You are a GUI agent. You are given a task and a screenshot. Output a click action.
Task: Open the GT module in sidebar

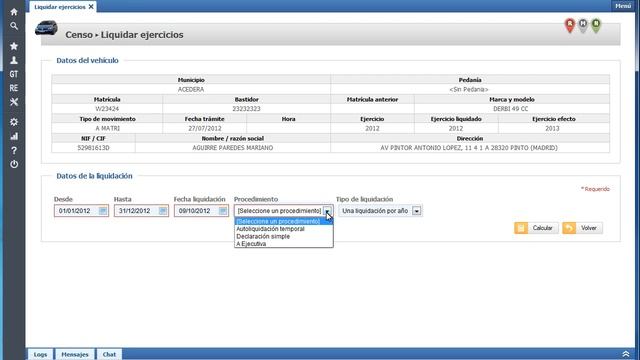click(14, 74)
